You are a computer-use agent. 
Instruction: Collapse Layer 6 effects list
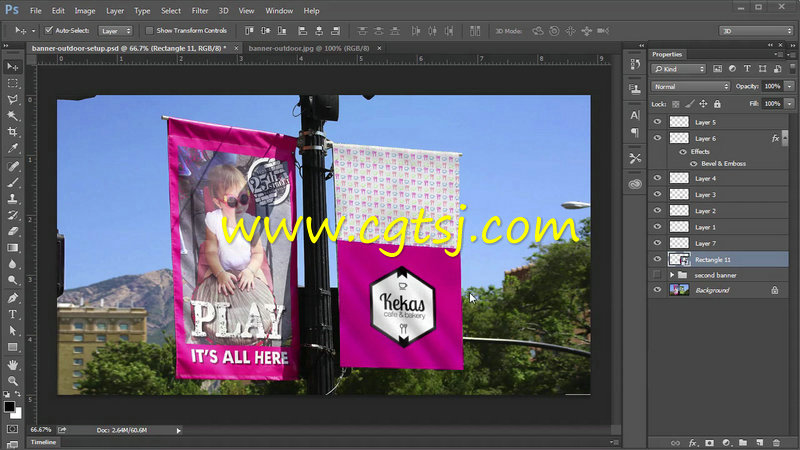[x=785, y=137]
